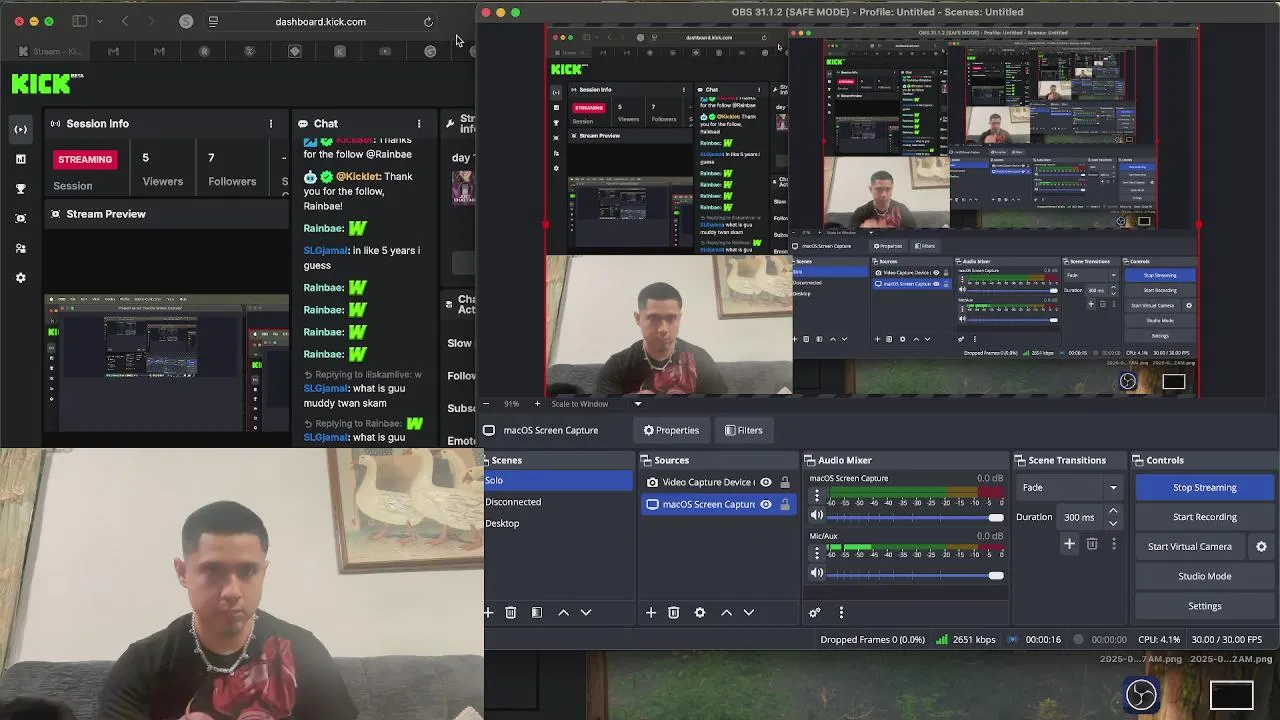Adjust Mic/Aux volume slider
Screen dimensions: 1280x720
[915, 575]
